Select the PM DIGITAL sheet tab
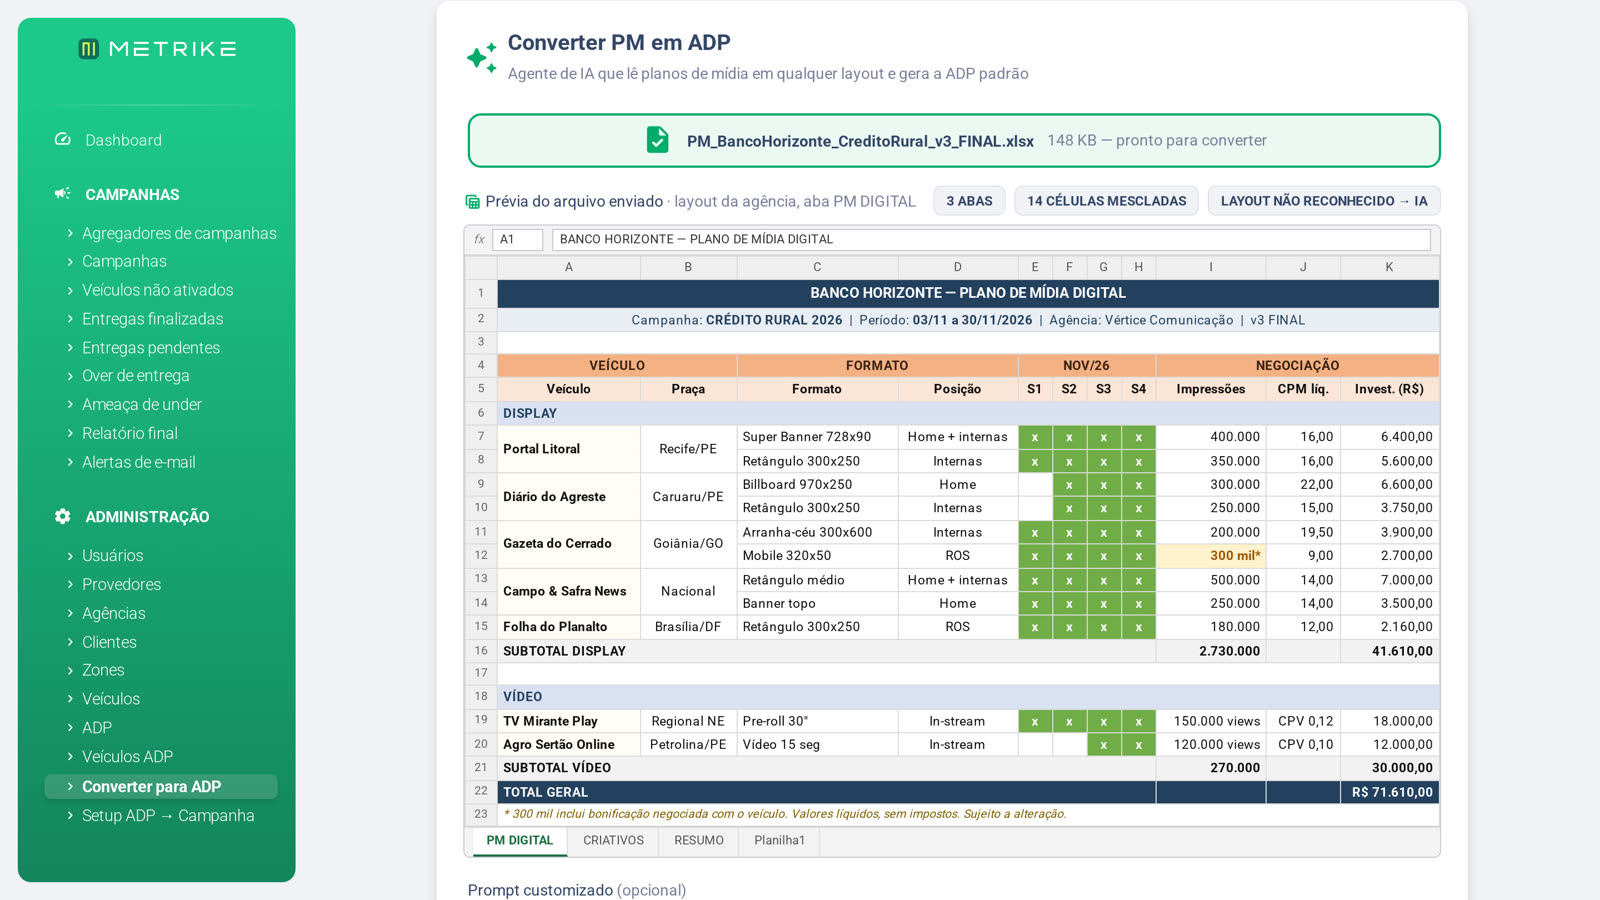1600x900 pixels. point(519,841)
